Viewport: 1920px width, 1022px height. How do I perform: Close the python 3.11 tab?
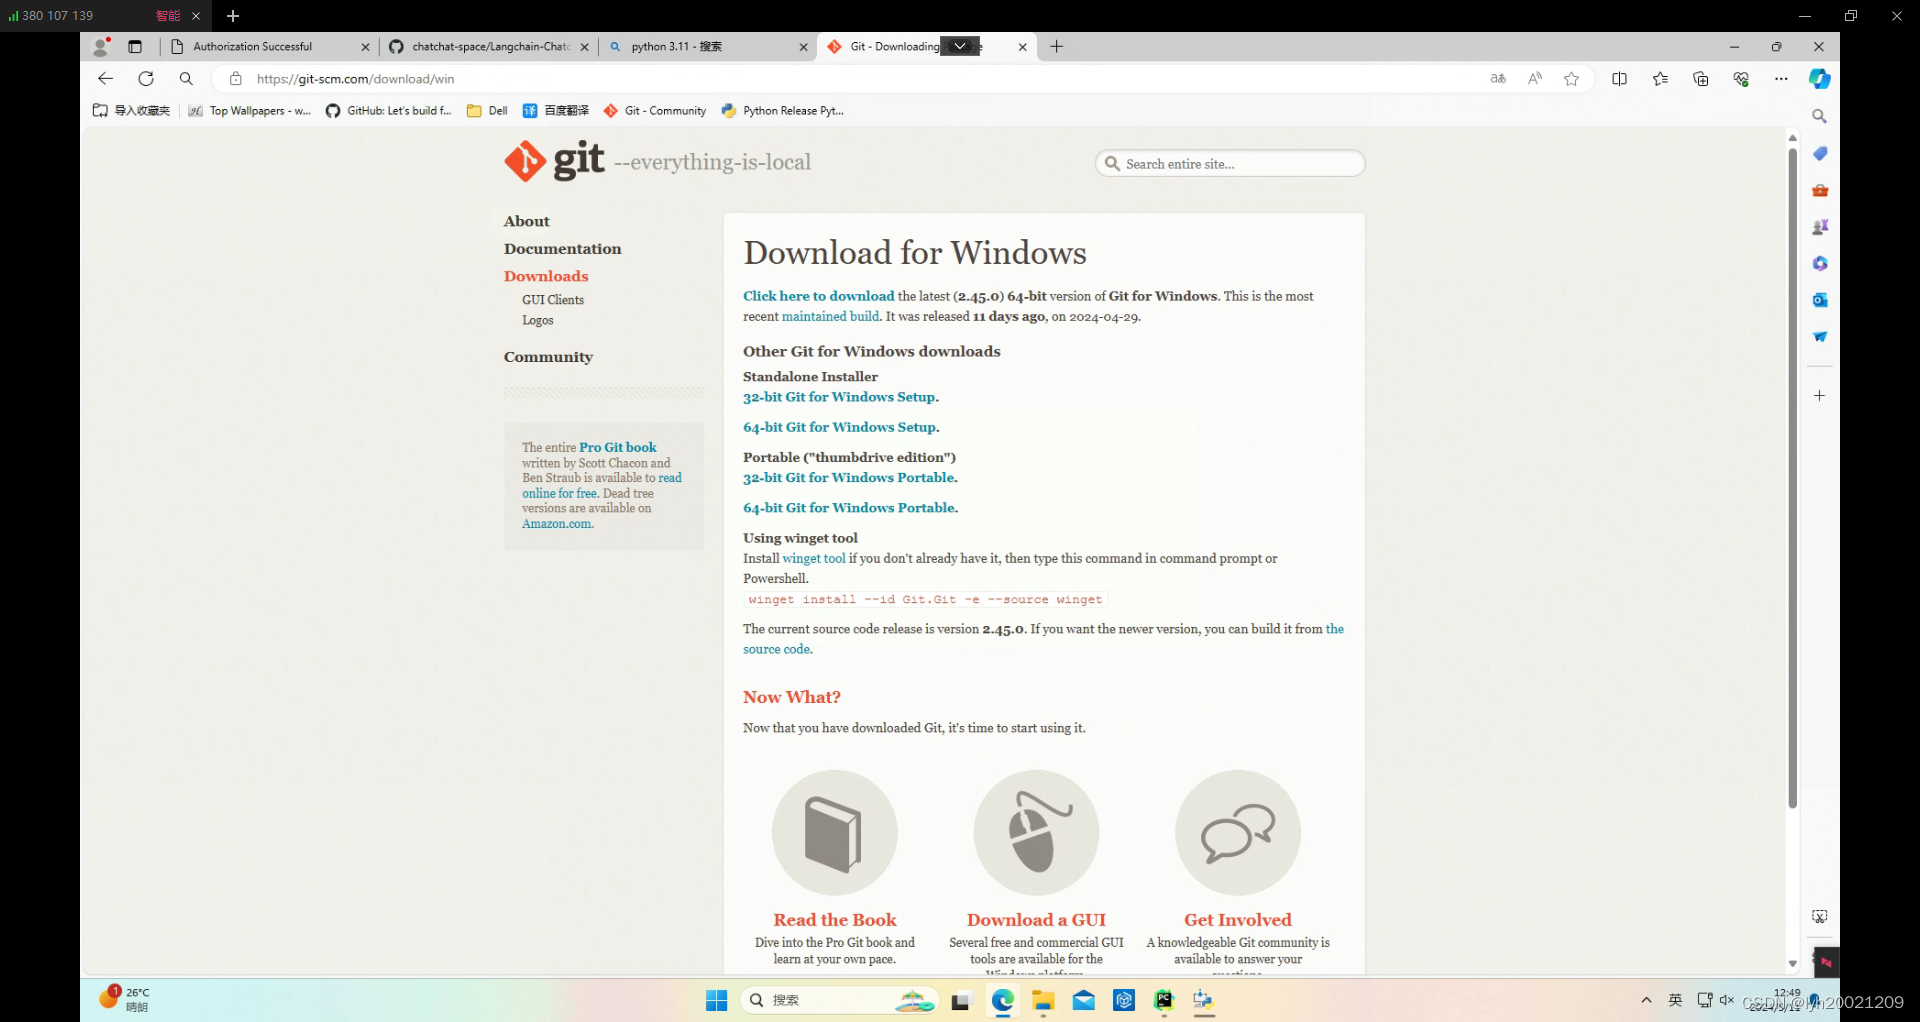[803, 47]
